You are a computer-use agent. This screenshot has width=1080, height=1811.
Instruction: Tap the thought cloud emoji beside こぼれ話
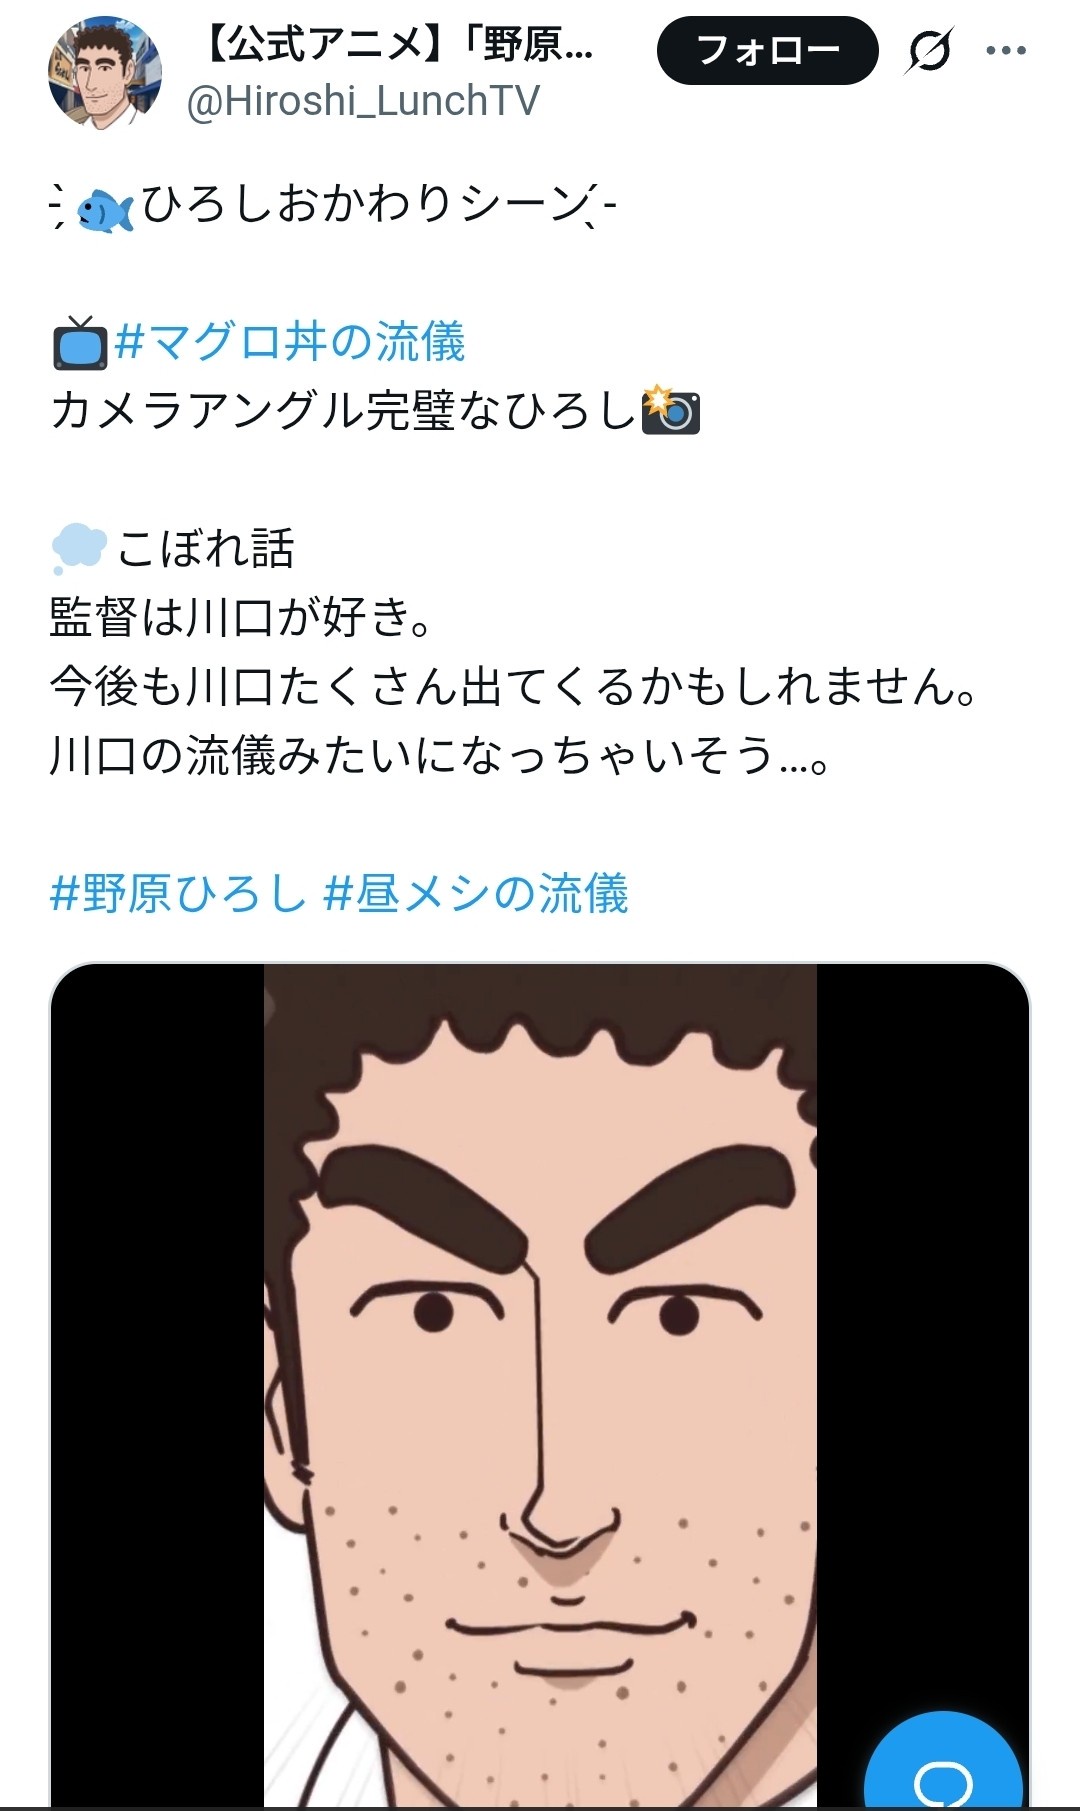tap(78, 548)
